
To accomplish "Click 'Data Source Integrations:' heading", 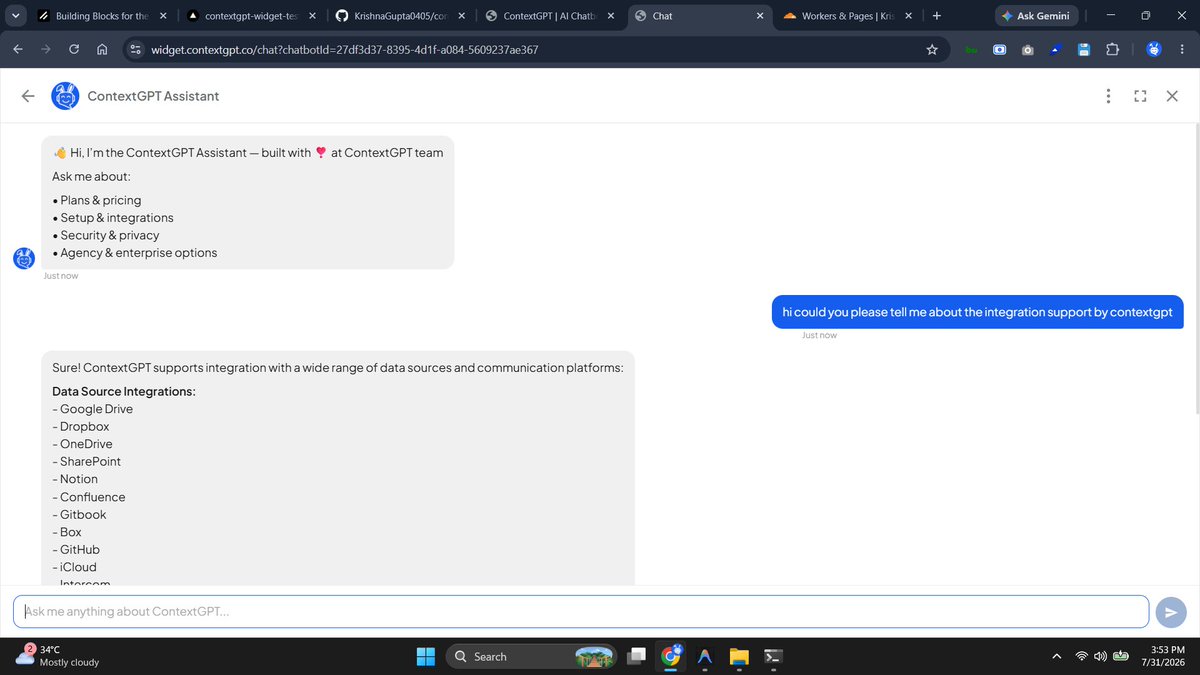I will (x=124, y=391).
